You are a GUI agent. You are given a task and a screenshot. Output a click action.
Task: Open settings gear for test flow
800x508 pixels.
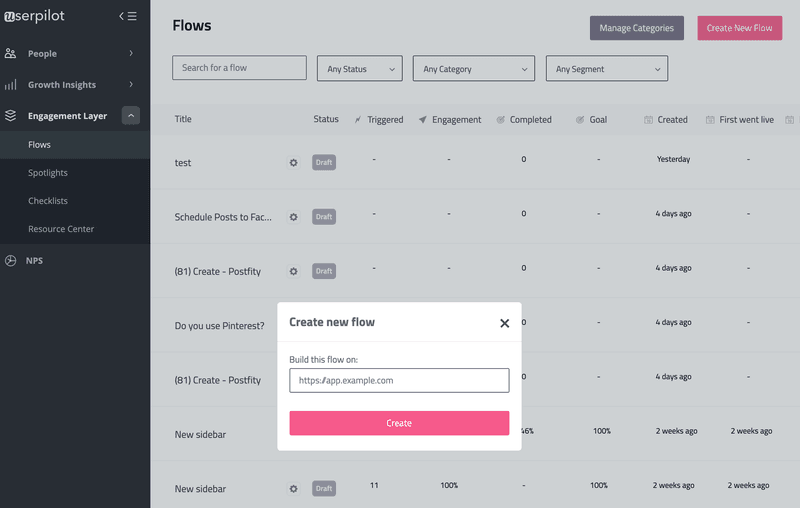(x=293, y=163)
